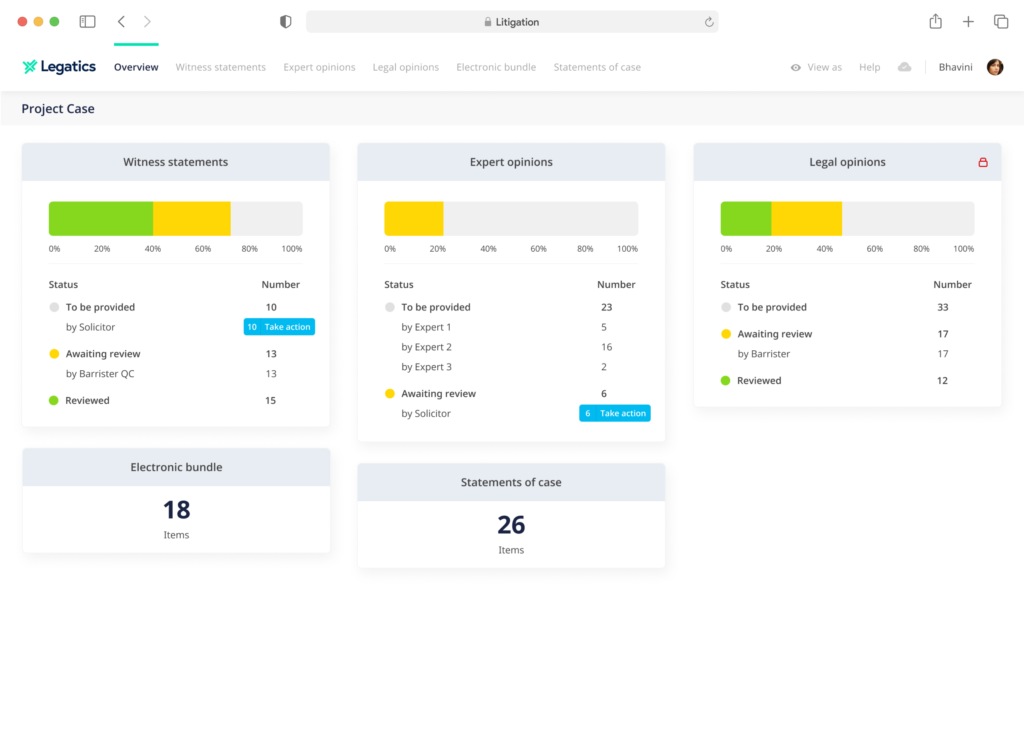Click To be provided in Witness statements
Viewport: 1024px width, 745px height.
pos(100,307)
